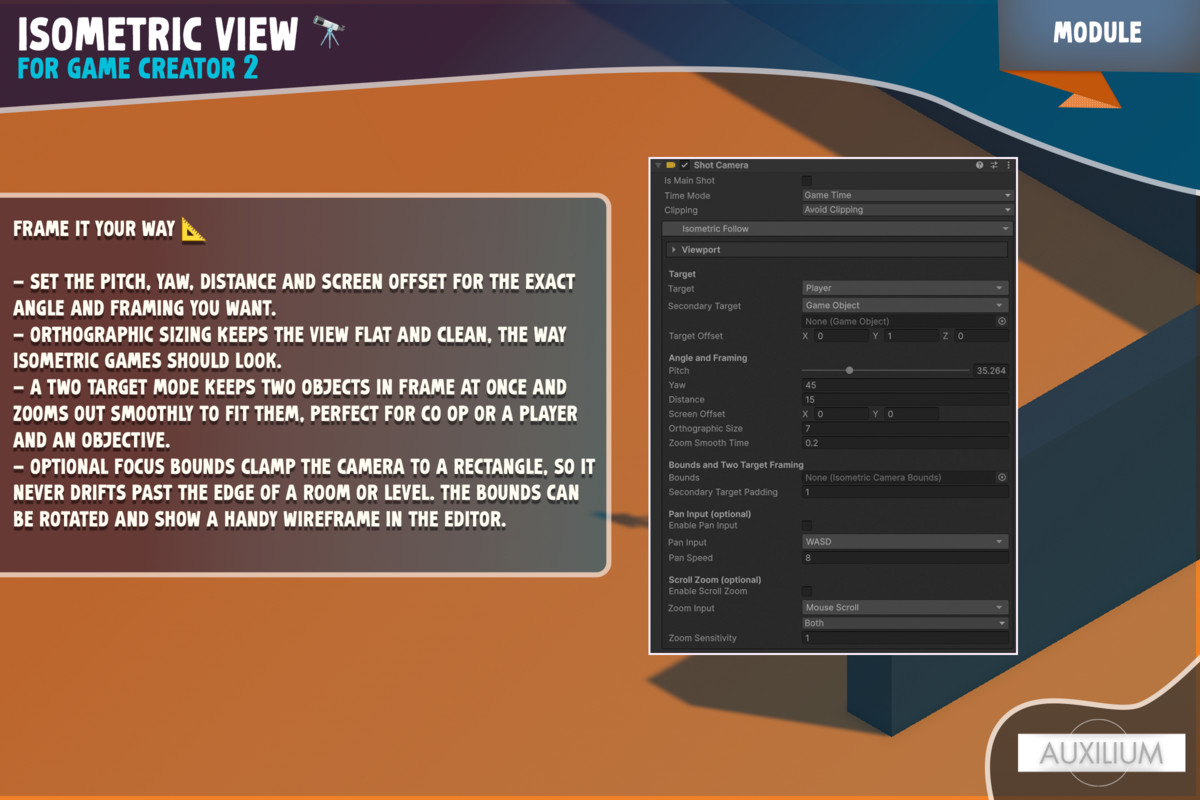The image size is (1200, 800).
Task: Click the Pitch value field showing 35.264
Action: pyautogui.click(x=990, y=370)
